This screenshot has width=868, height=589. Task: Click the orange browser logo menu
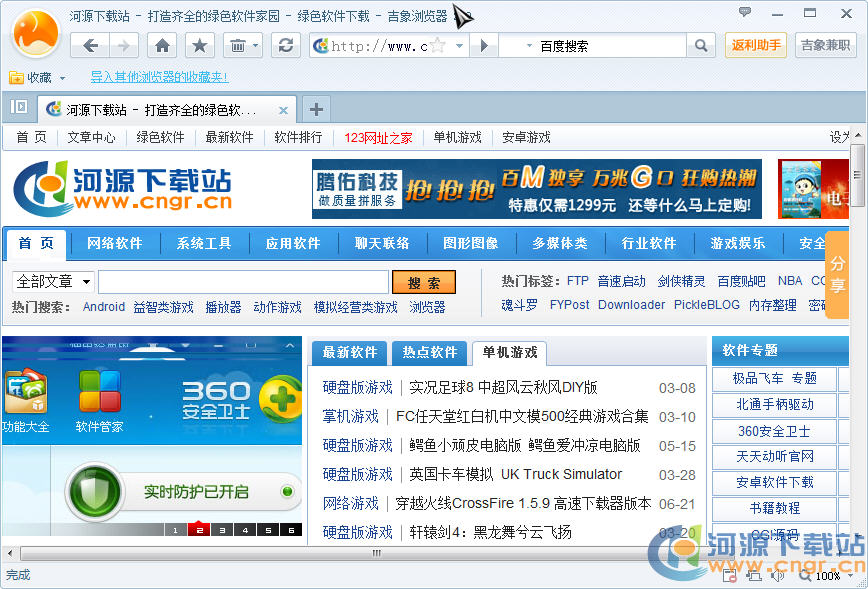coord(36,35)
